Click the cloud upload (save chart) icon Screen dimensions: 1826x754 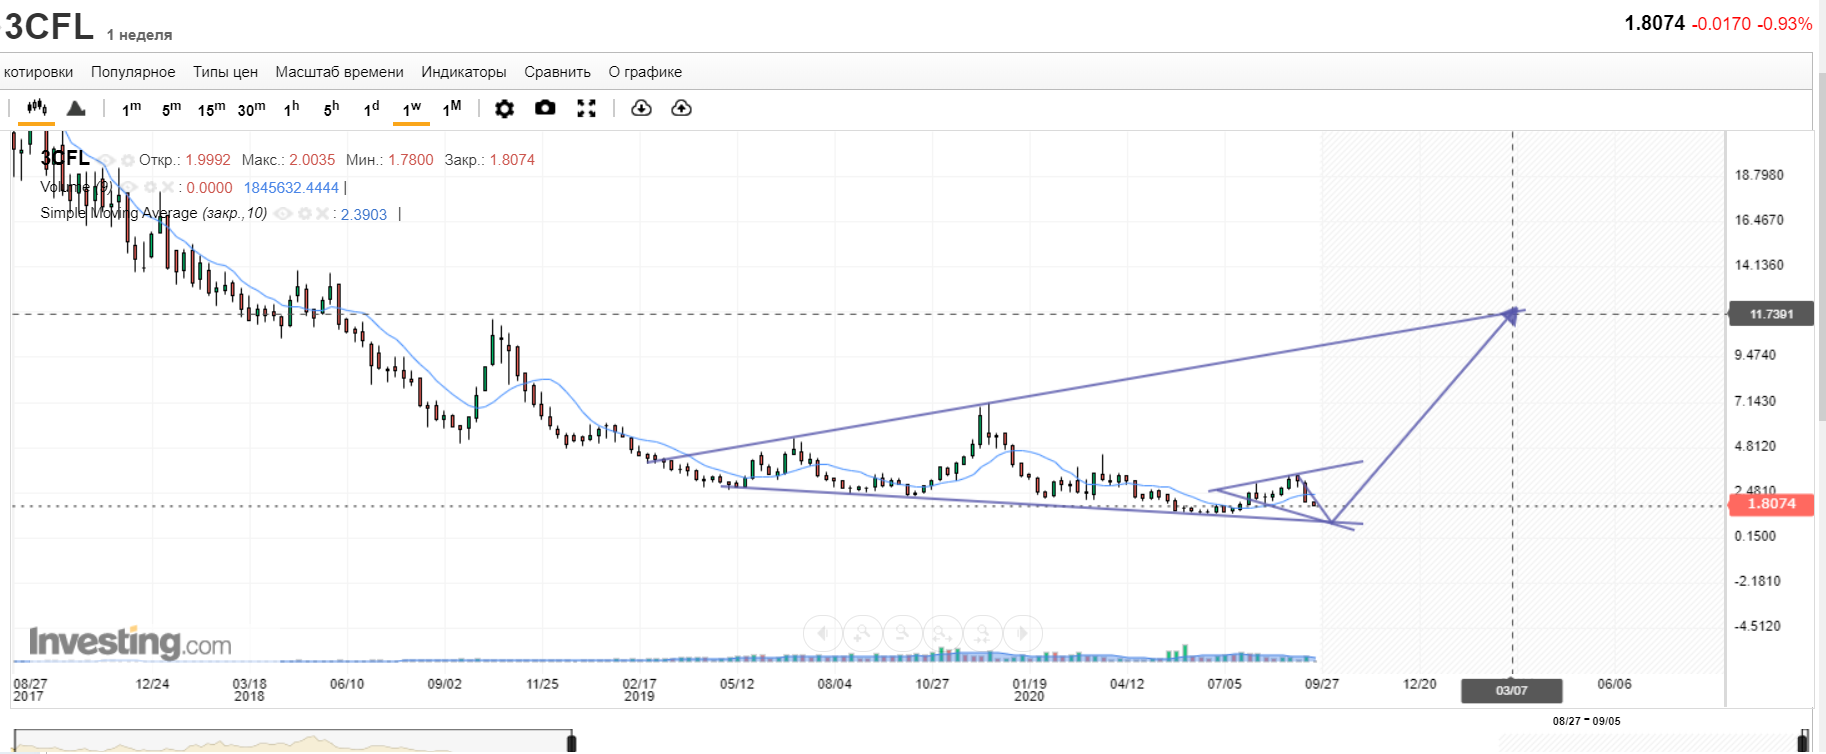pos(681,108)
